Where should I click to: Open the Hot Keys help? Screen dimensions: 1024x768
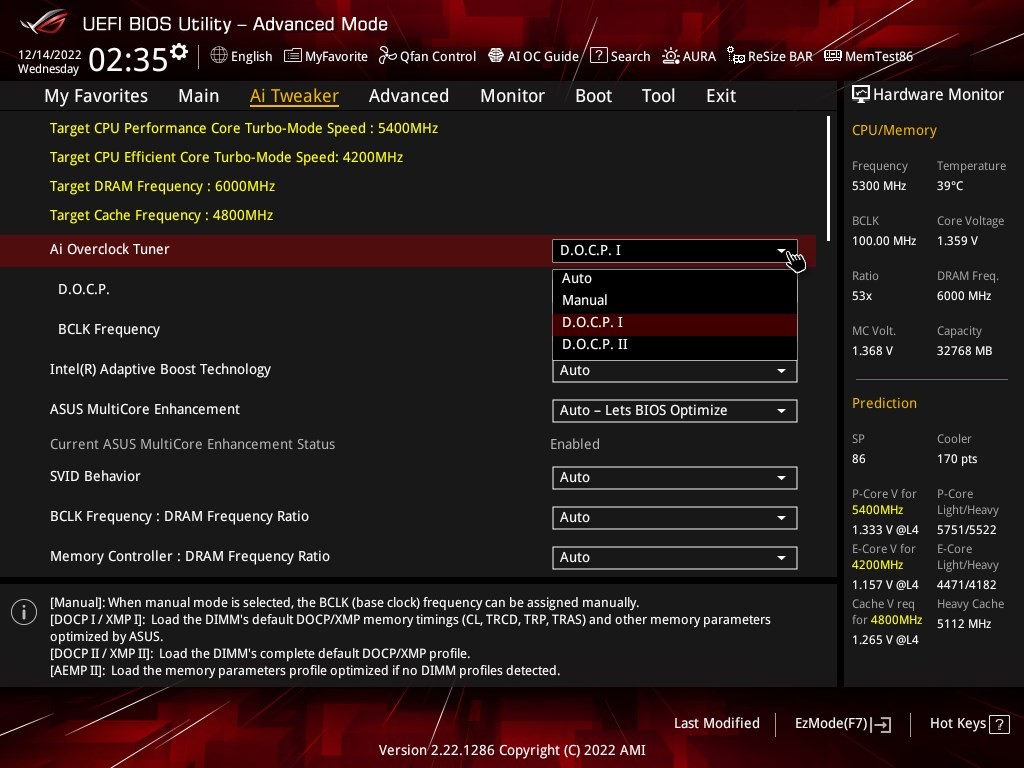(x=958, y=723)
